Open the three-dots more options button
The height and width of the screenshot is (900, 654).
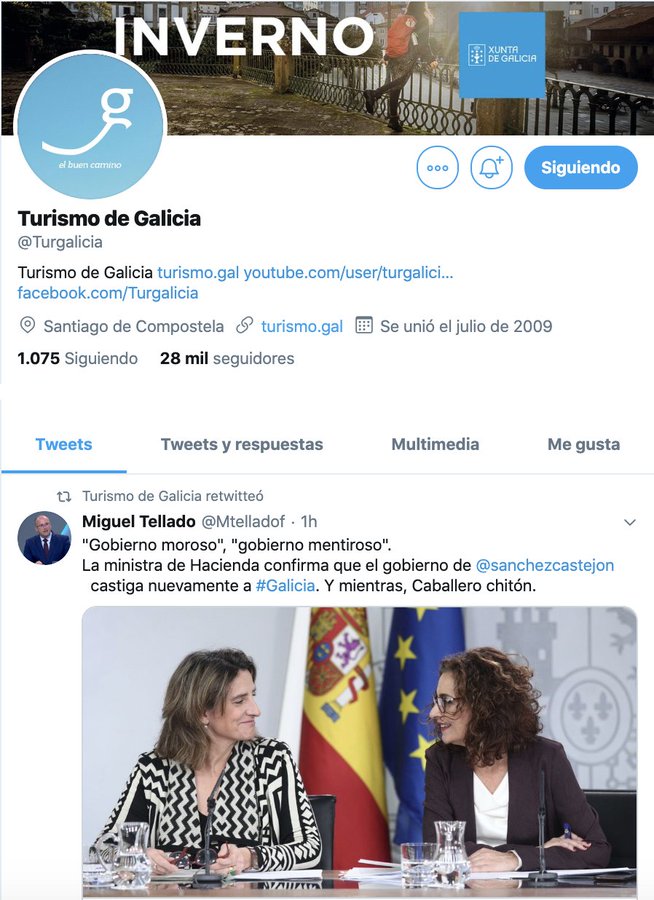pos(438,168)
